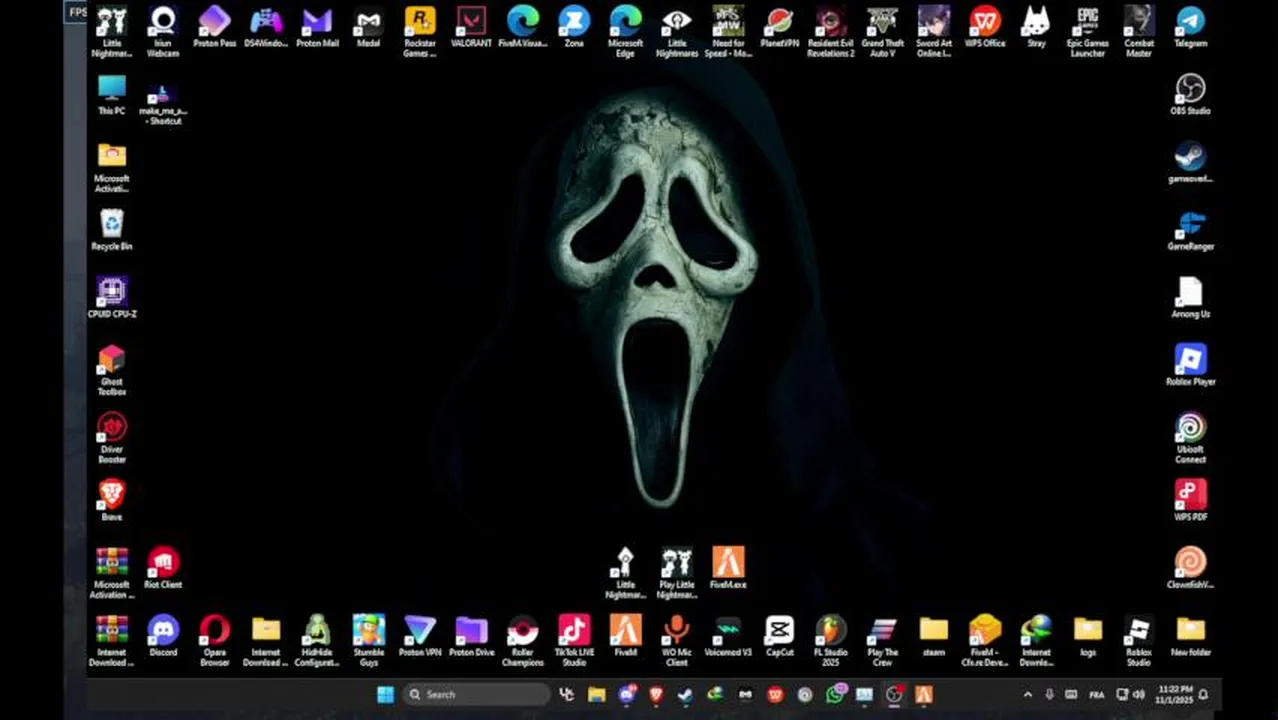Launch Need for Speed desktop icon
This screenshot has height=720, width=1278.
pos(728,31)
